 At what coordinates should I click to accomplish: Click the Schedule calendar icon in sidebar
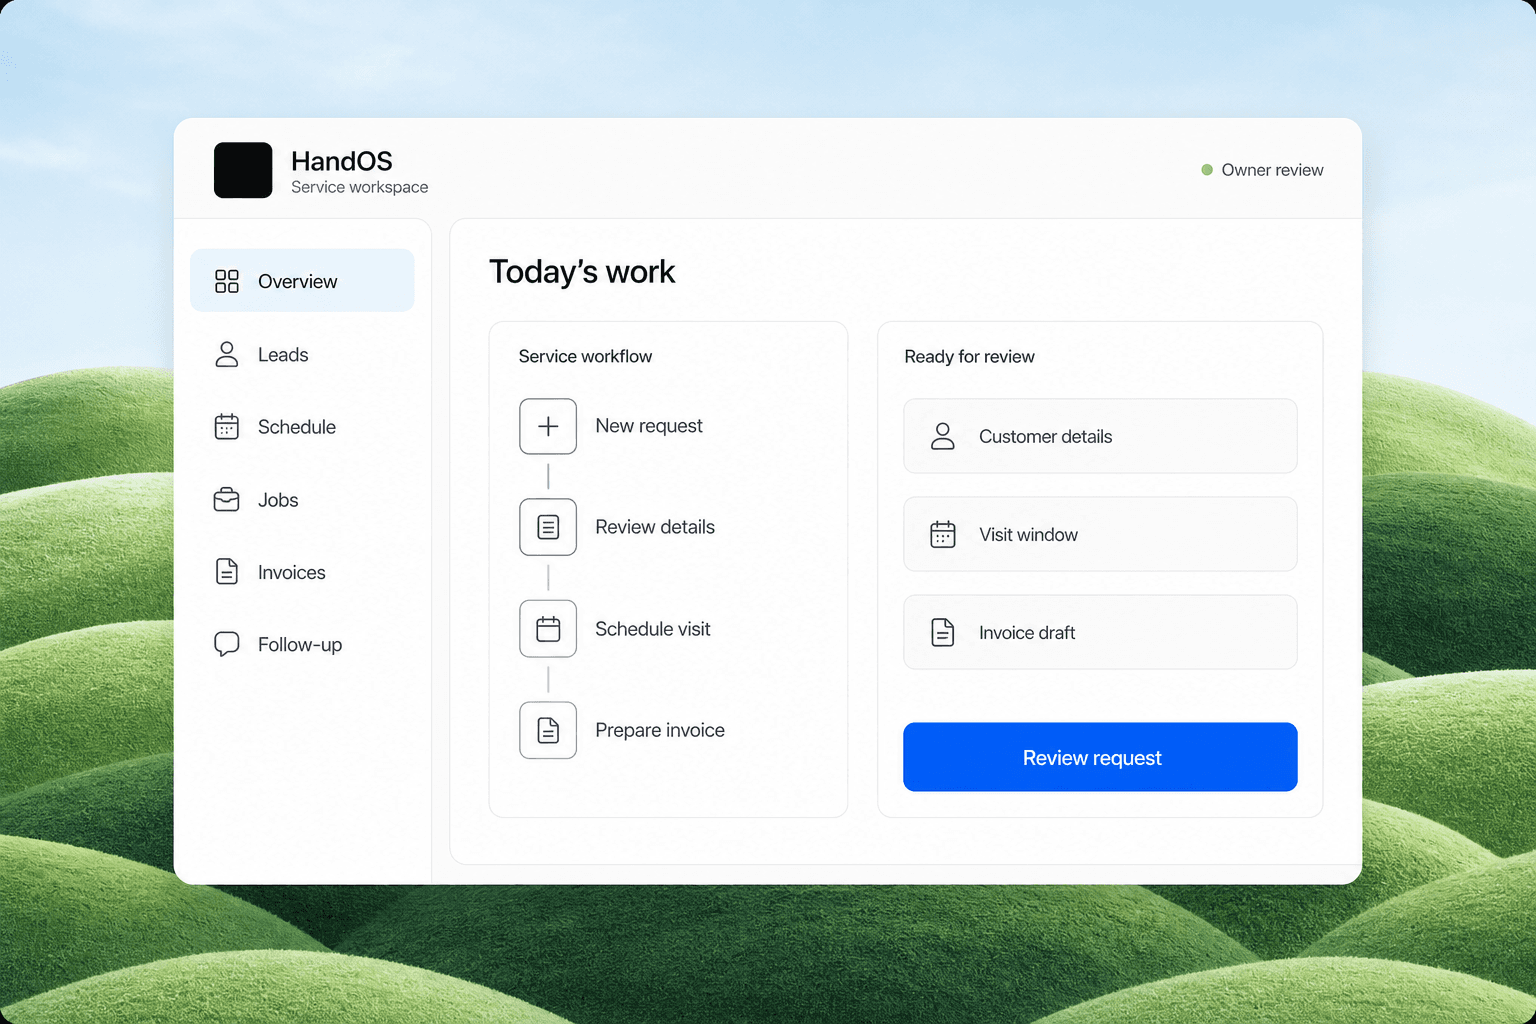tap(227, 427)
